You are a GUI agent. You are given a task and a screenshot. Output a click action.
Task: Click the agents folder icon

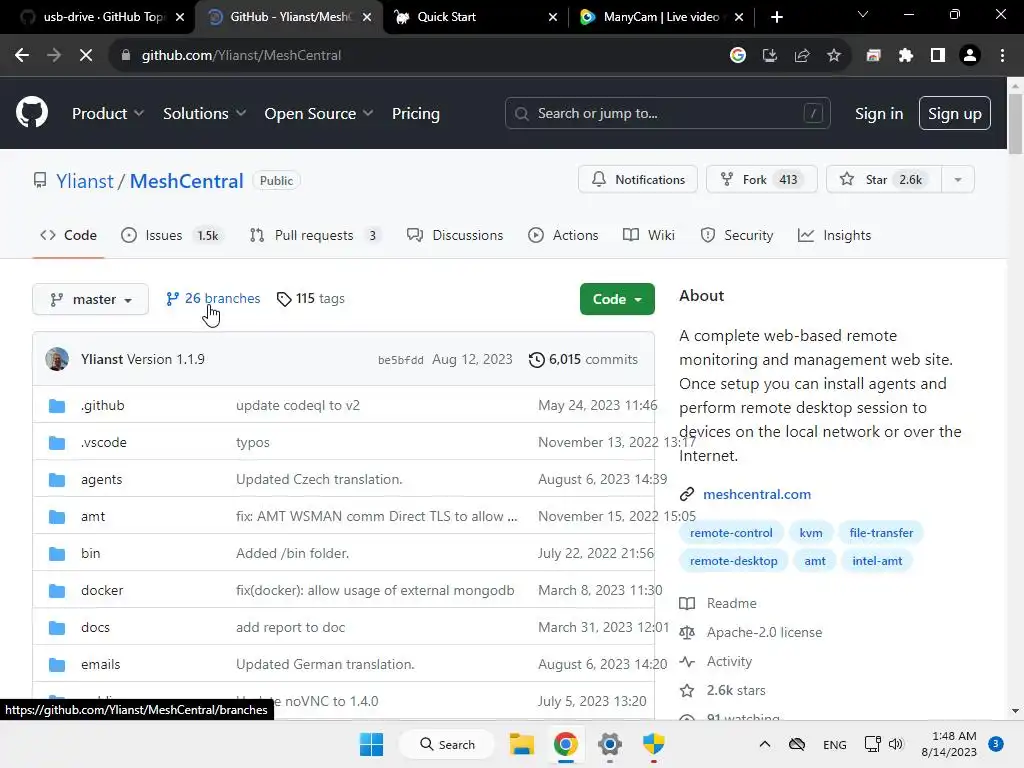point(57,480)
